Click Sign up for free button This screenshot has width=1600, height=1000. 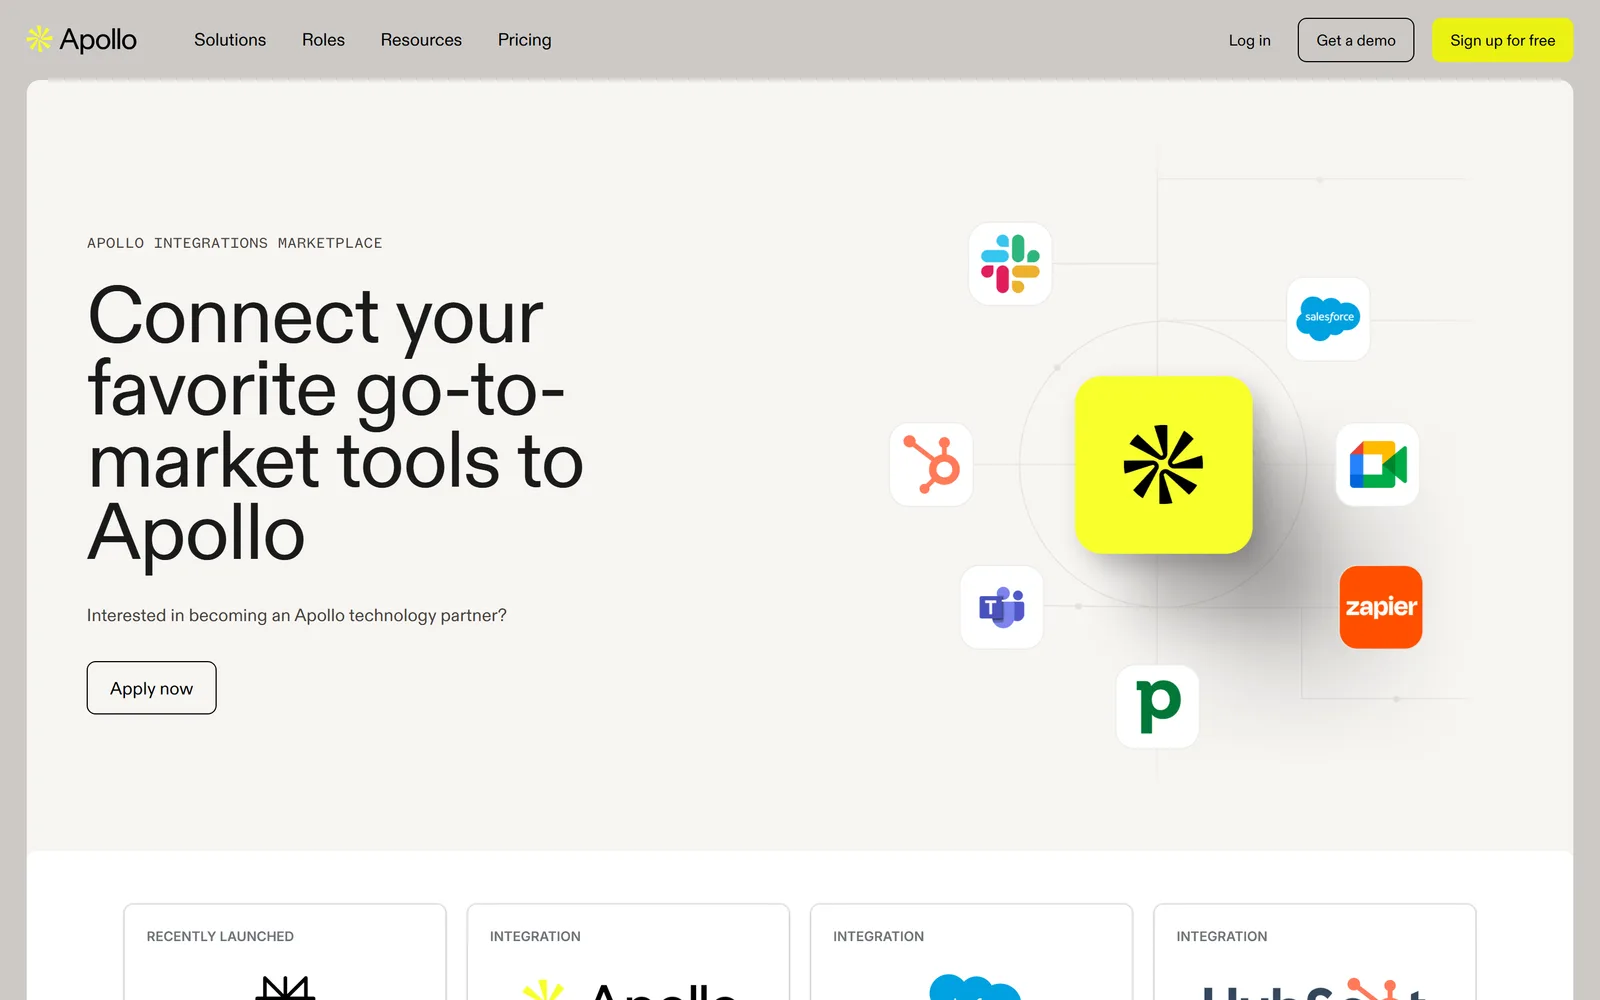tap(1503, 40)
